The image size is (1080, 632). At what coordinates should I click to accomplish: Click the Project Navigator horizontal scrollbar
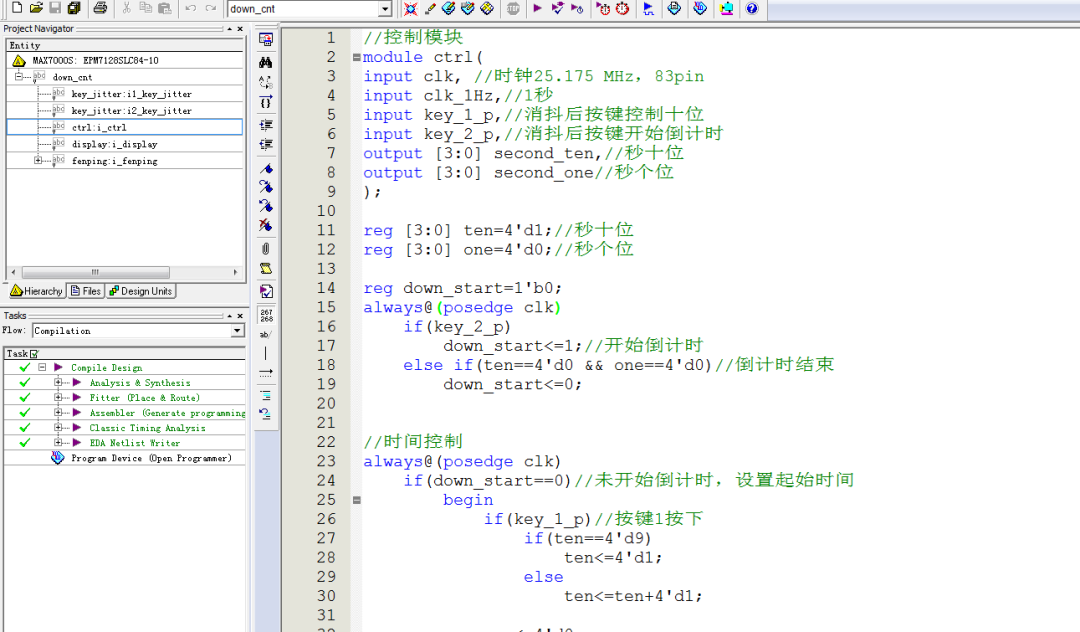[x=95, y=272]
